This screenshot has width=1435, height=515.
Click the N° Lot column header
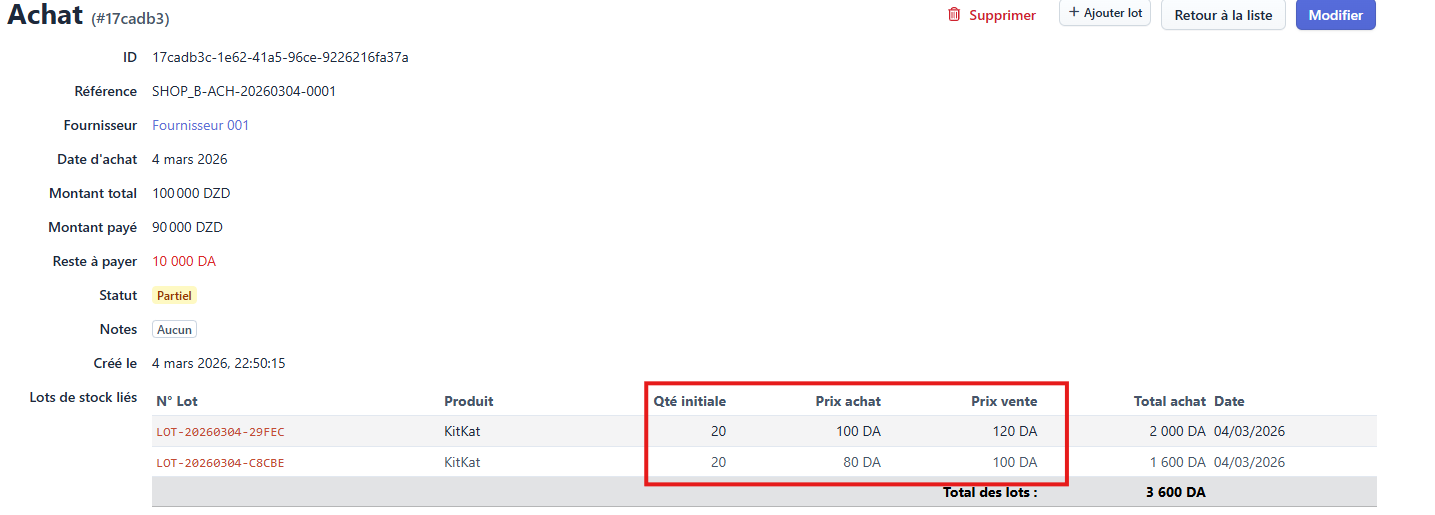coord(177,401)
